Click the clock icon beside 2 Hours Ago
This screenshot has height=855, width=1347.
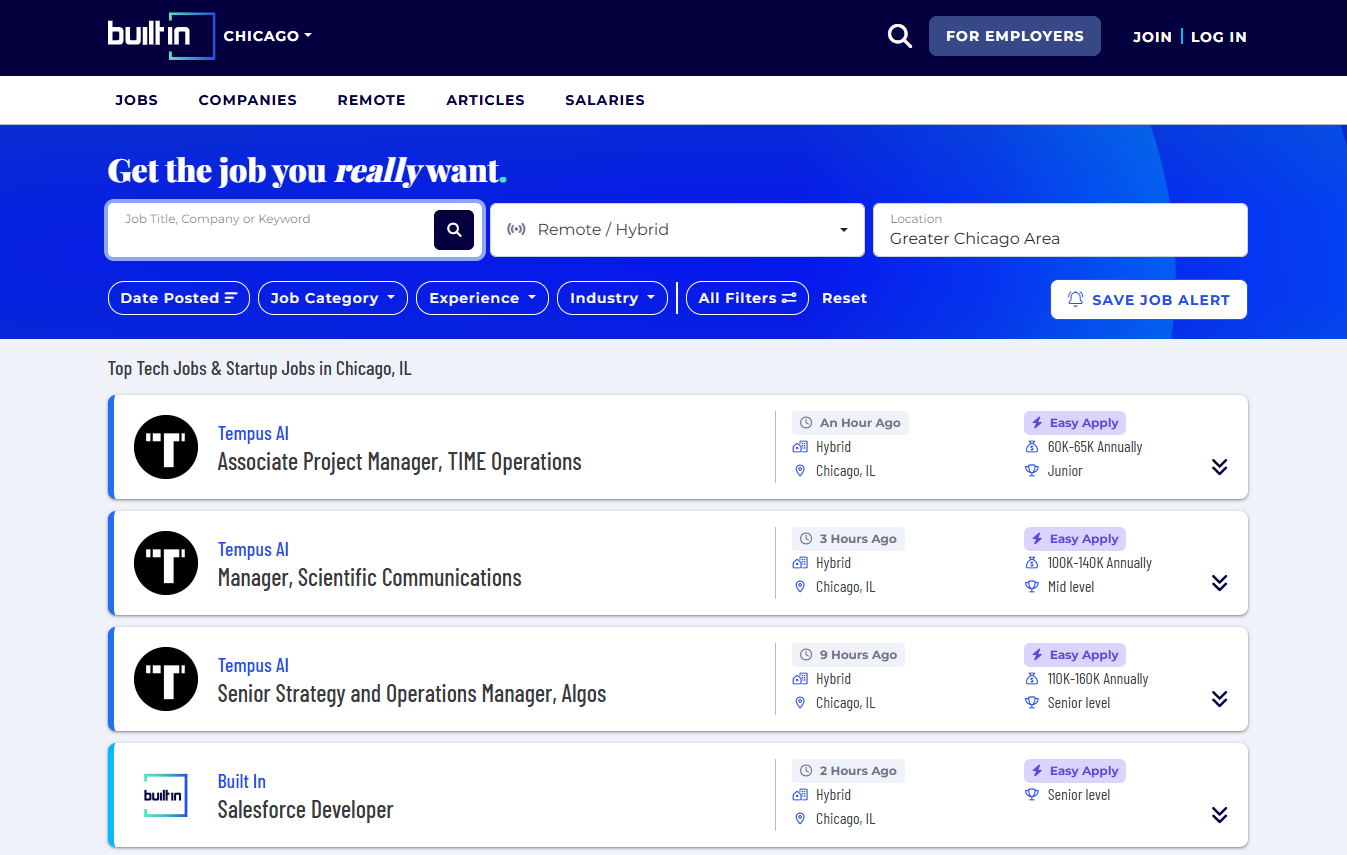click(806, 771)
